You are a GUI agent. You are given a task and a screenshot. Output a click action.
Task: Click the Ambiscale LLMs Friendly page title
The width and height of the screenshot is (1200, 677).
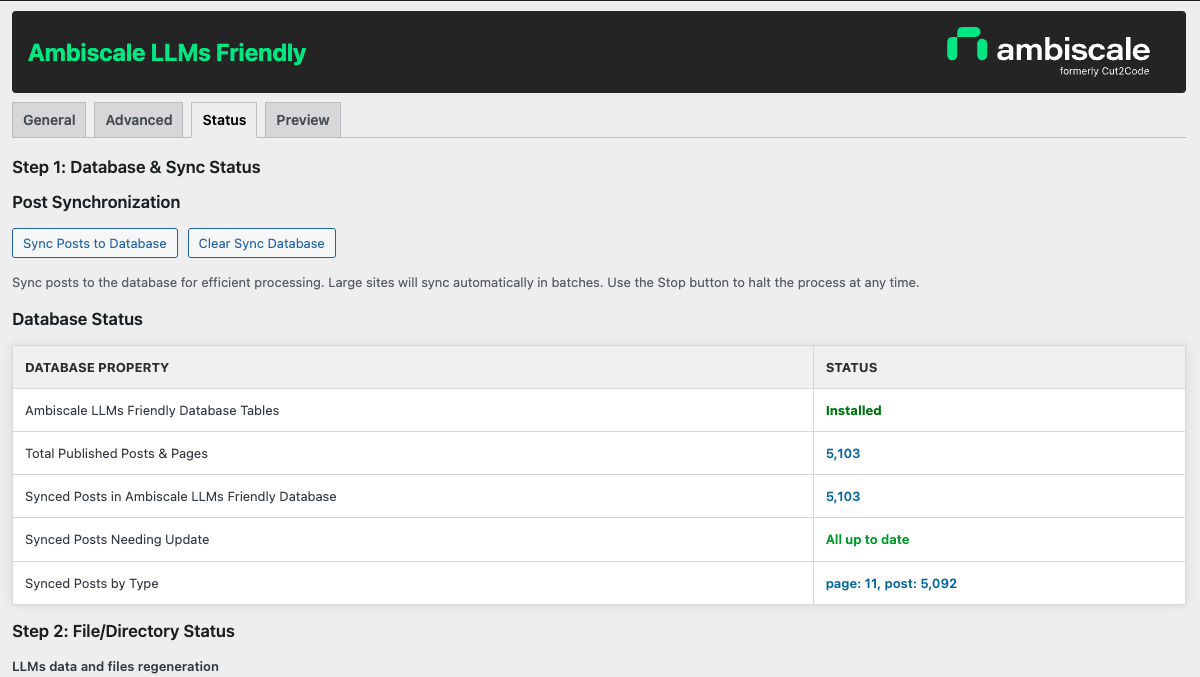(x=167, y=53)
